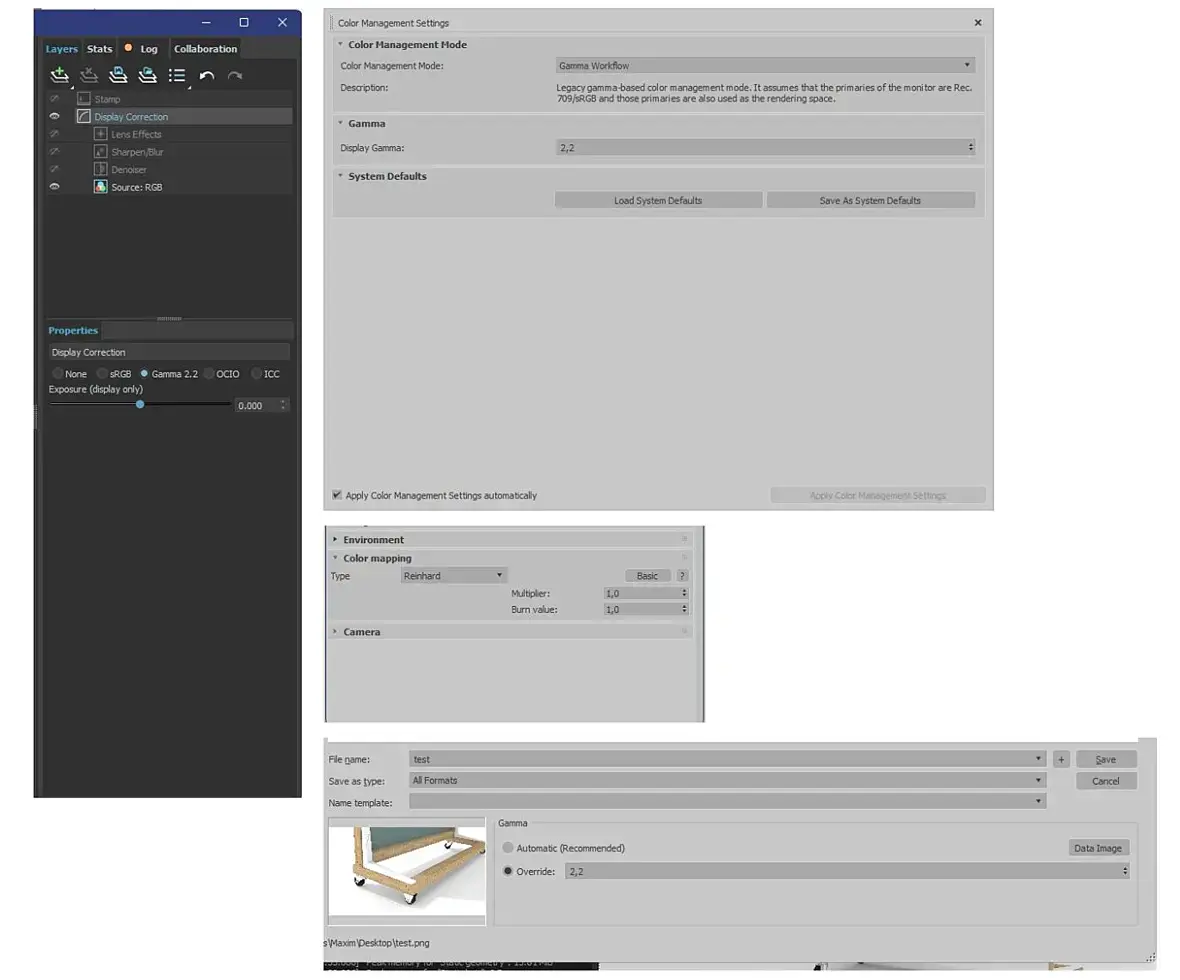This screenshot has height=980, width=1180.
Task: Toggle visibility of the Stamp layer
Action: pyautogui.click(x=54, y=99)
